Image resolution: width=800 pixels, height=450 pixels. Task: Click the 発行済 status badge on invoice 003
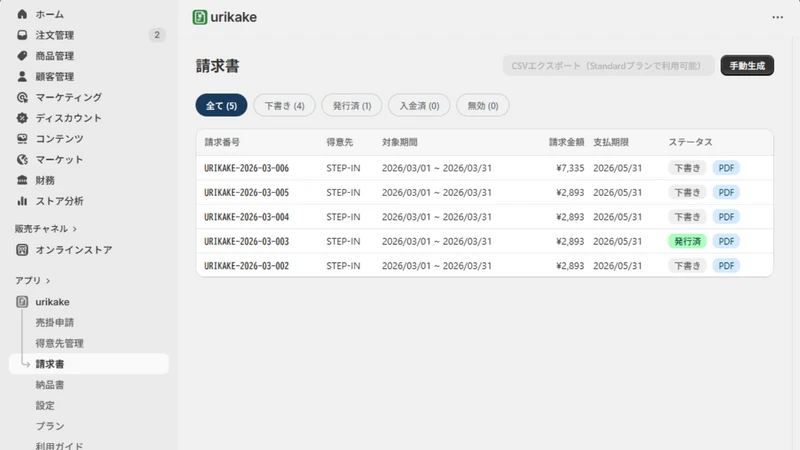tap(687, 241)
